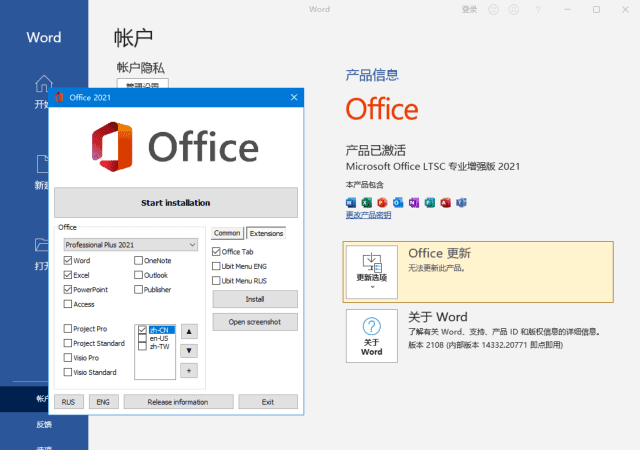Enable the Ubit Menu RUS checkbox
The height and width of the screenshot is (450, 640).
pyautogui.click(x=216, y=281)
